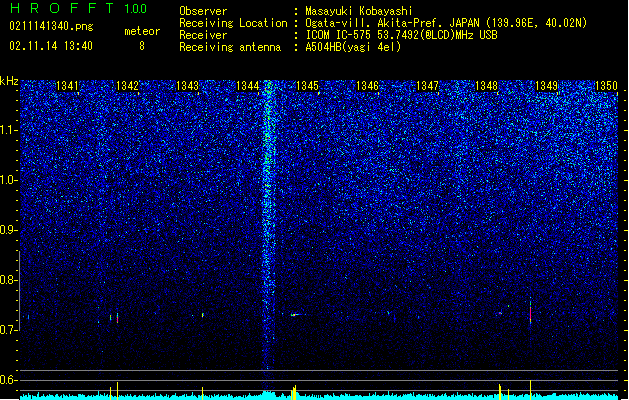Viewport: 629px width, 400px height.
Task: Click the 0.7 frequency axis label
Action: coord(8,330)
